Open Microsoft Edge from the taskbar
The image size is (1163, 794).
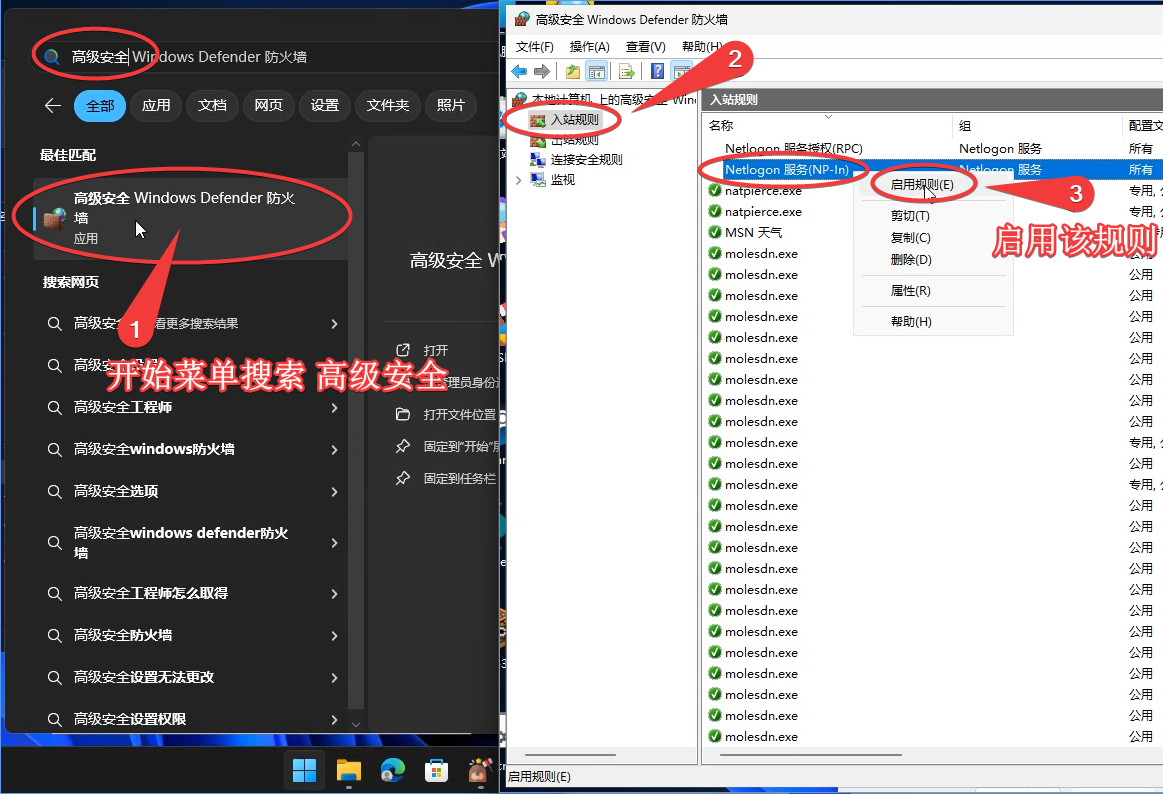point(392,770)
